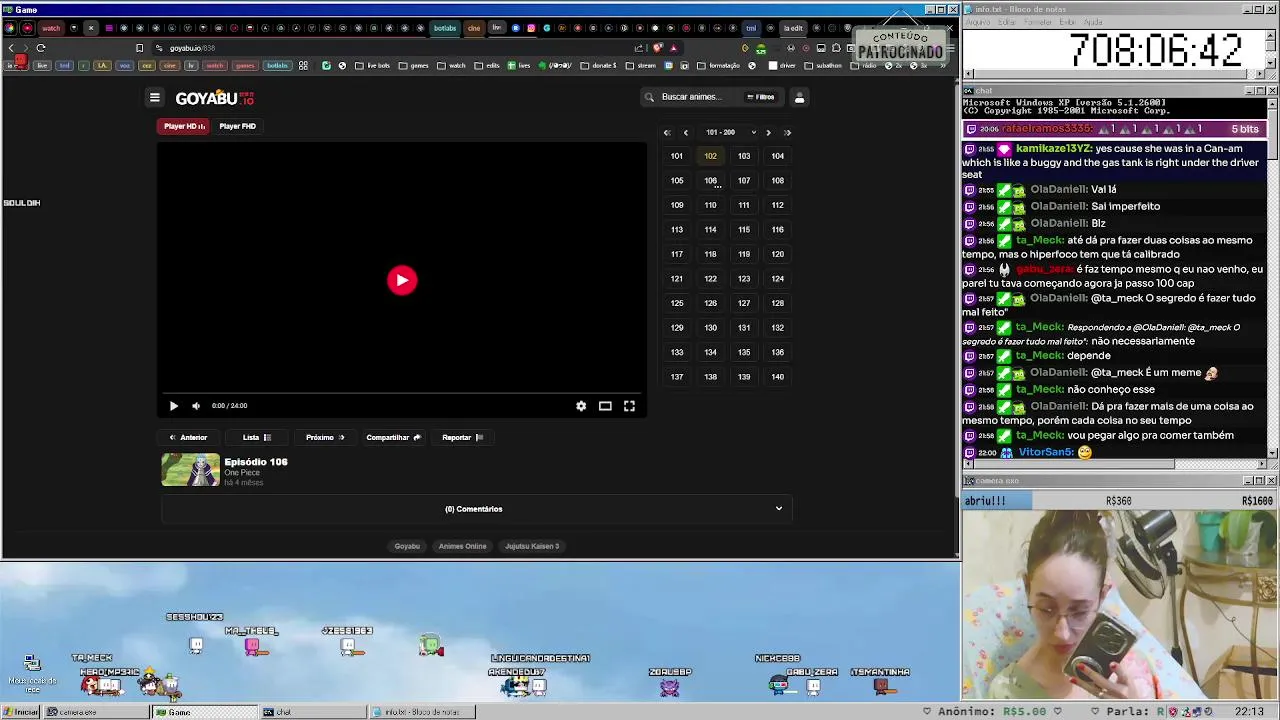
Task: Select episode 112
Action: point(777,205)
